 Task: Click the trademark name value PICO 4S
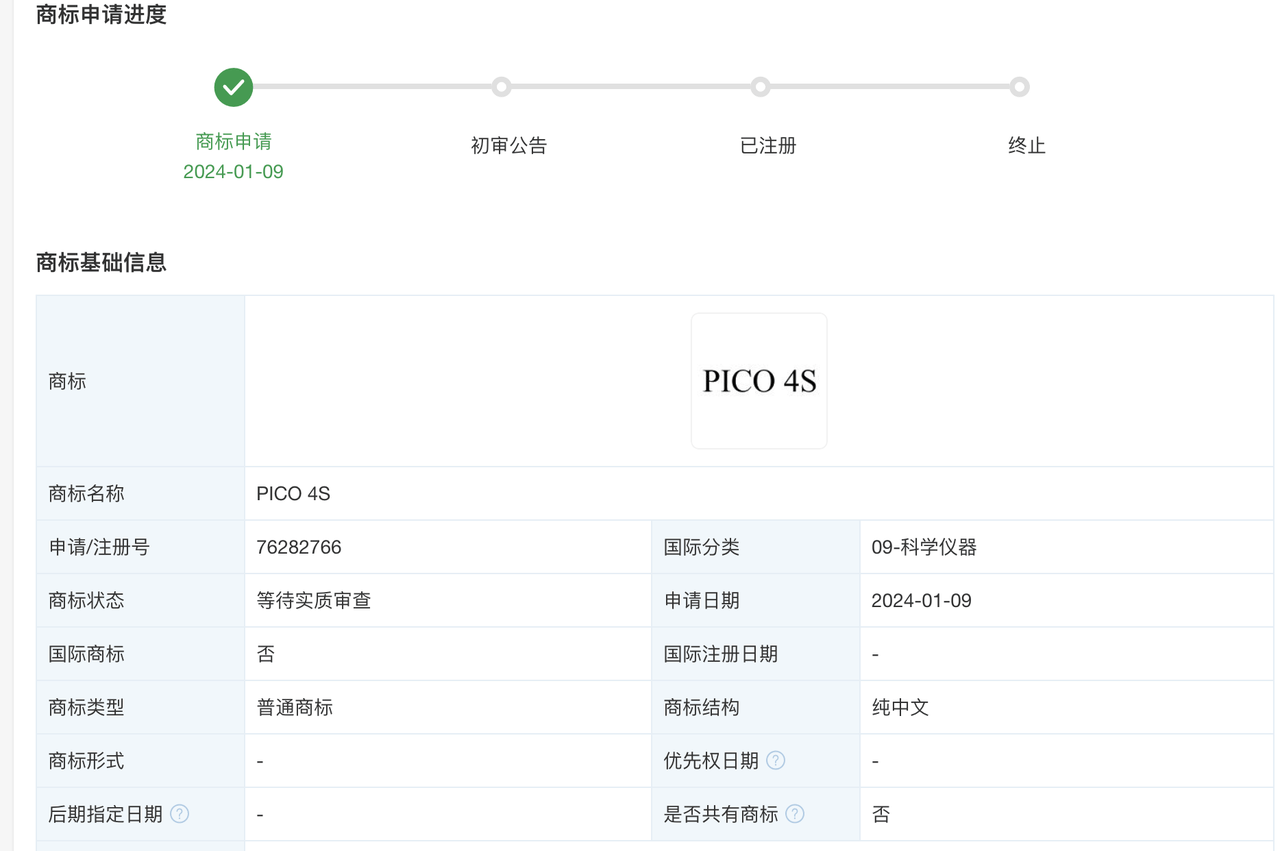coord(293,494)
